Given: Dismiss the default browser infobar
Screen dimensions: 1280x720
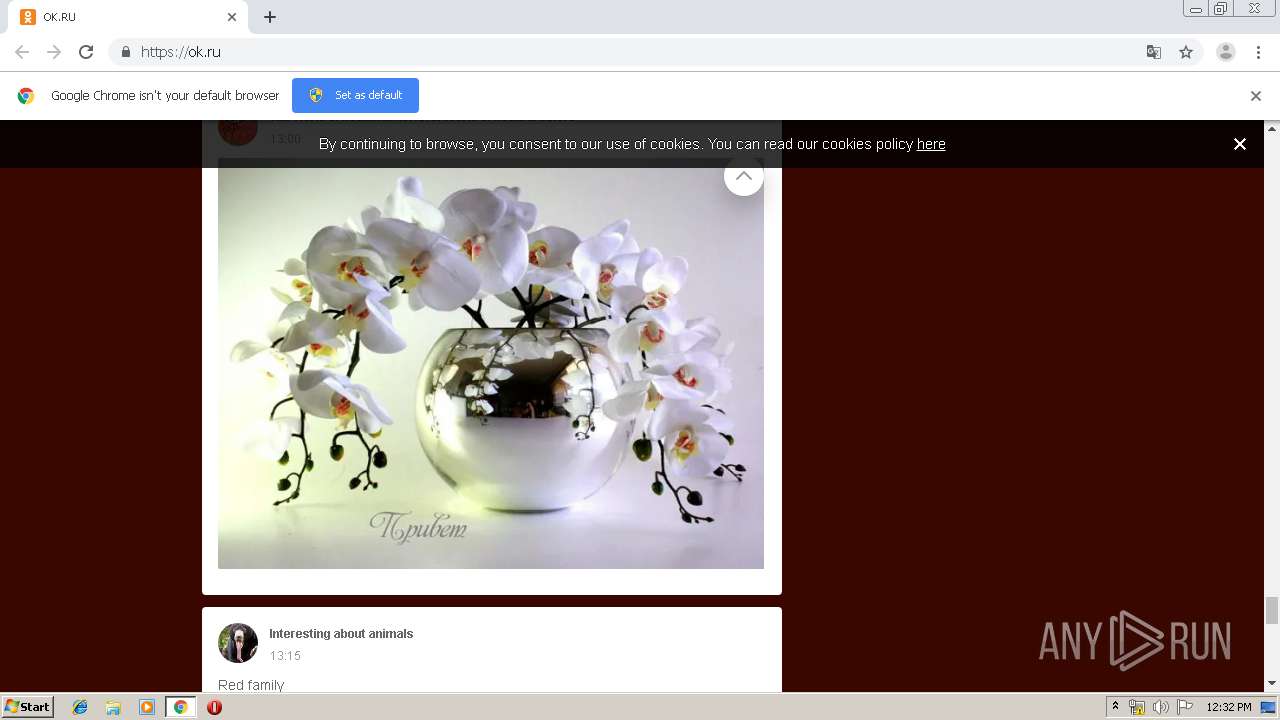Looking at the screenshot, I should 1255,96.
